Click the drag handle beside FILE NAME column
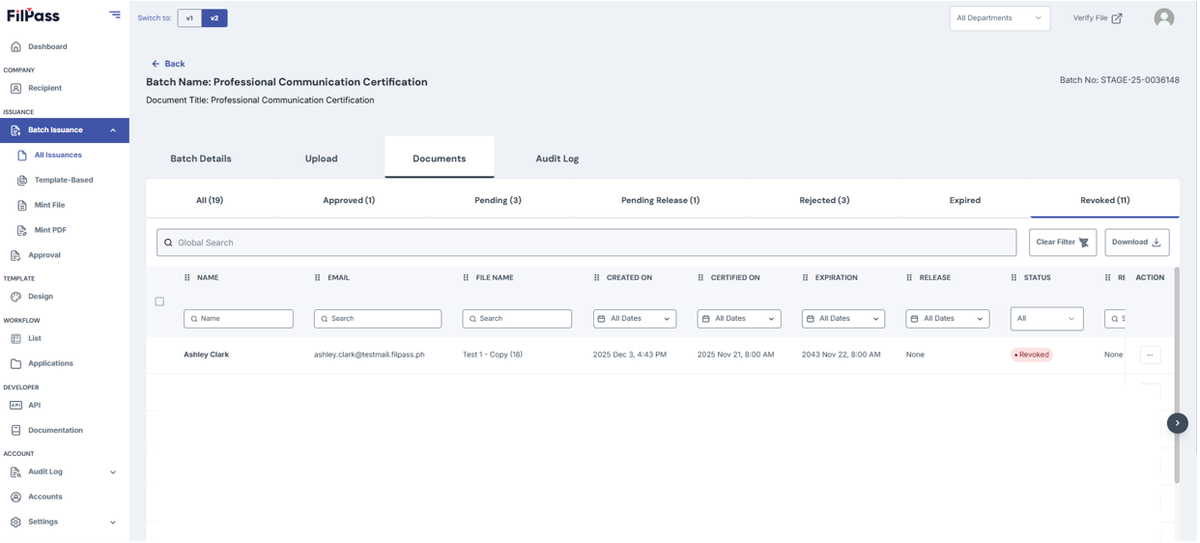 coord(466,278)
